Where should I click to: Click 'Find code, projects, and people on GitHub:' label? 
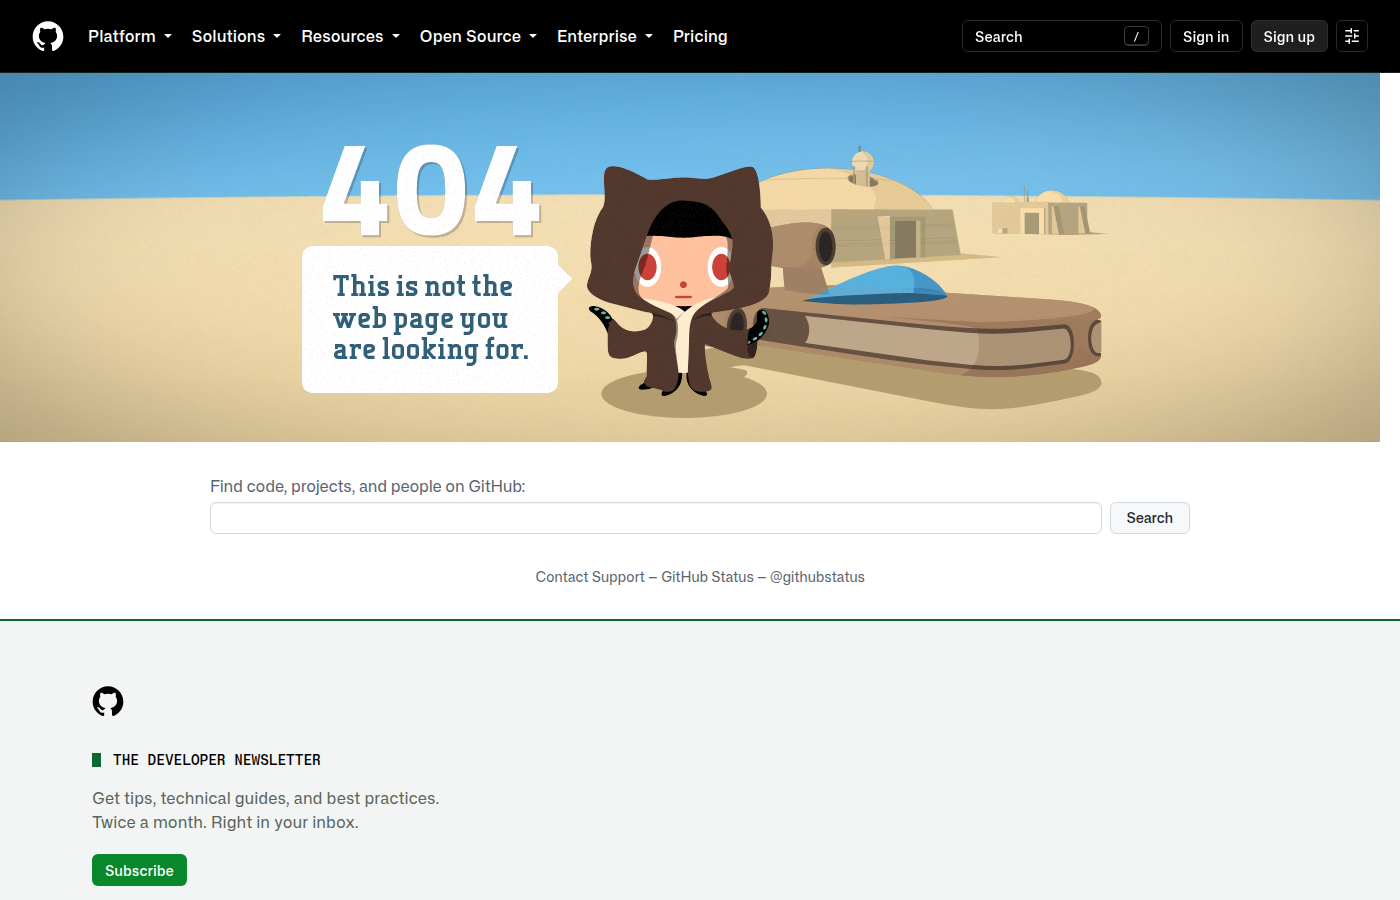pos(368,486)
